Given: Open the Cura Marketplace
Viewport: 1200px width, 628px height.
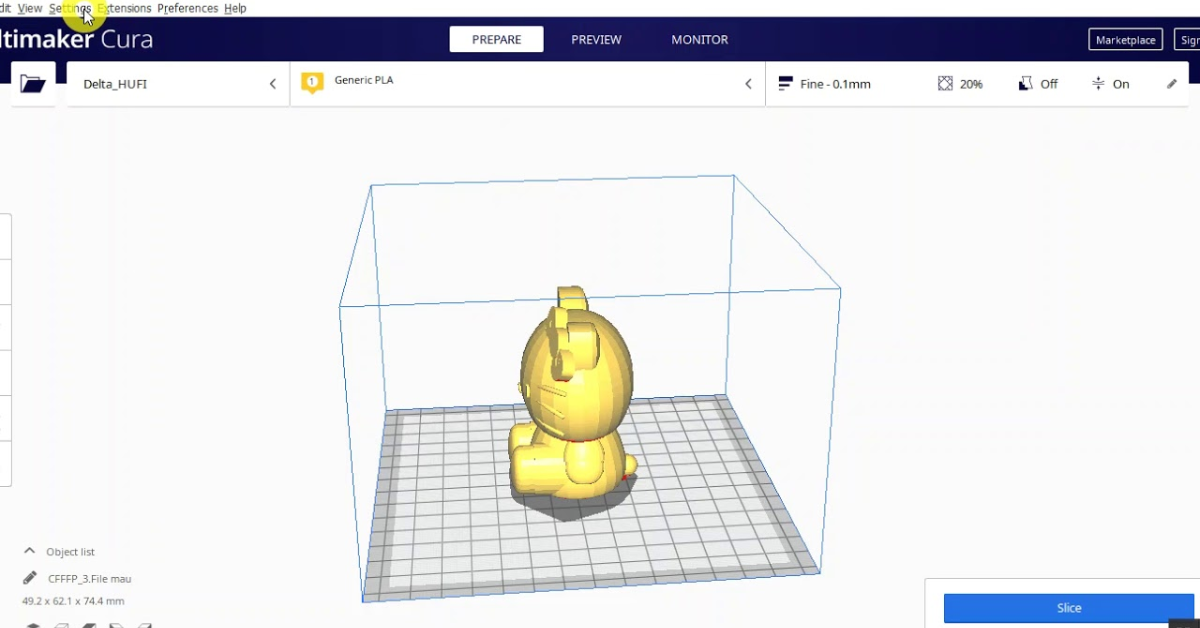Looking at the screenshot, I should click(x=1125, y=39).
